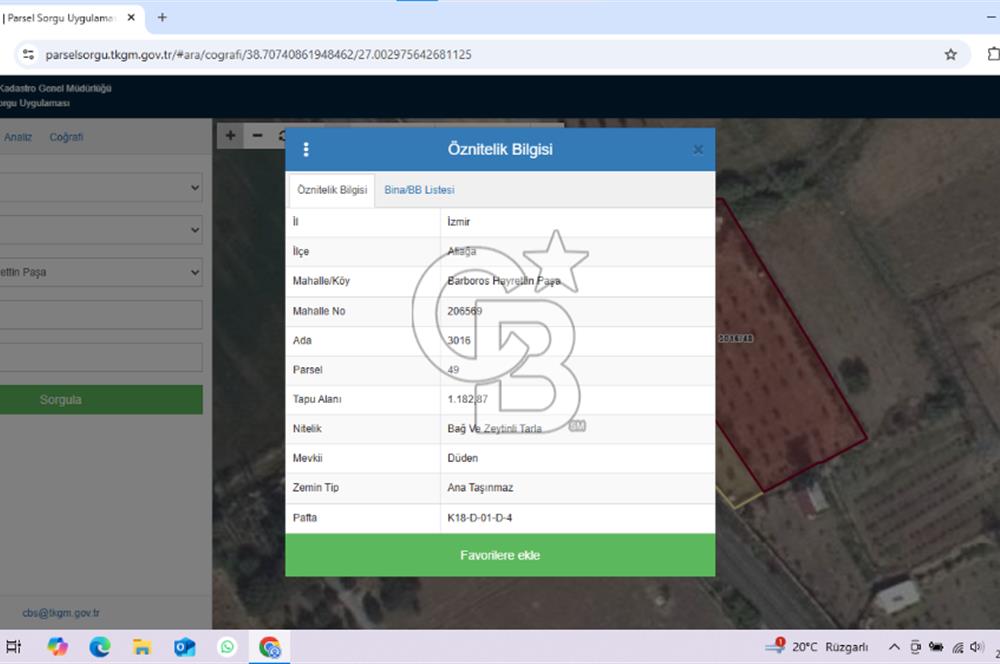The width and height of the screenshot is (1000, 664).
Task: Open Outlook from the taskbar
Action: [184, 647]
